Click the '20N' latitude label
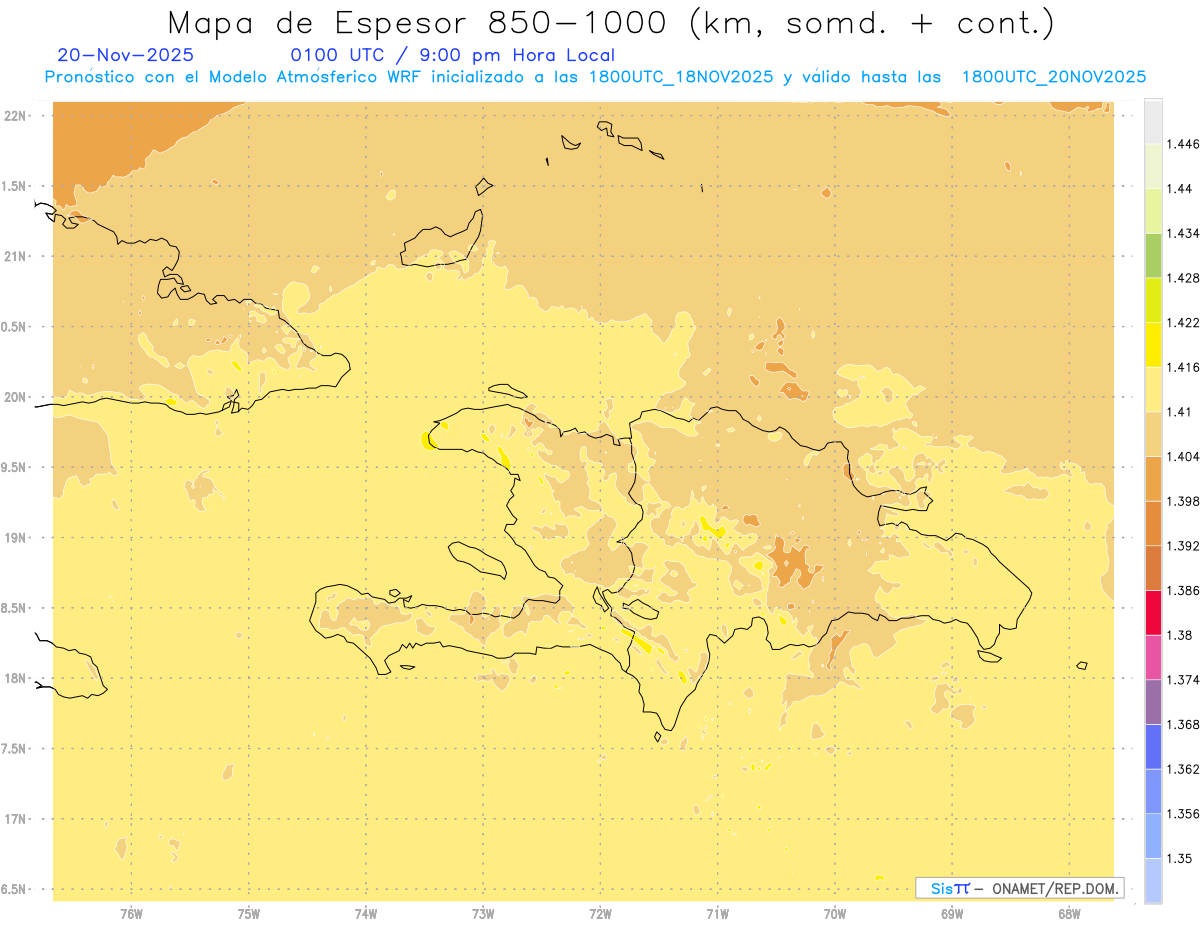This screenshot has width=1200, height=927. tap(15, 397)
